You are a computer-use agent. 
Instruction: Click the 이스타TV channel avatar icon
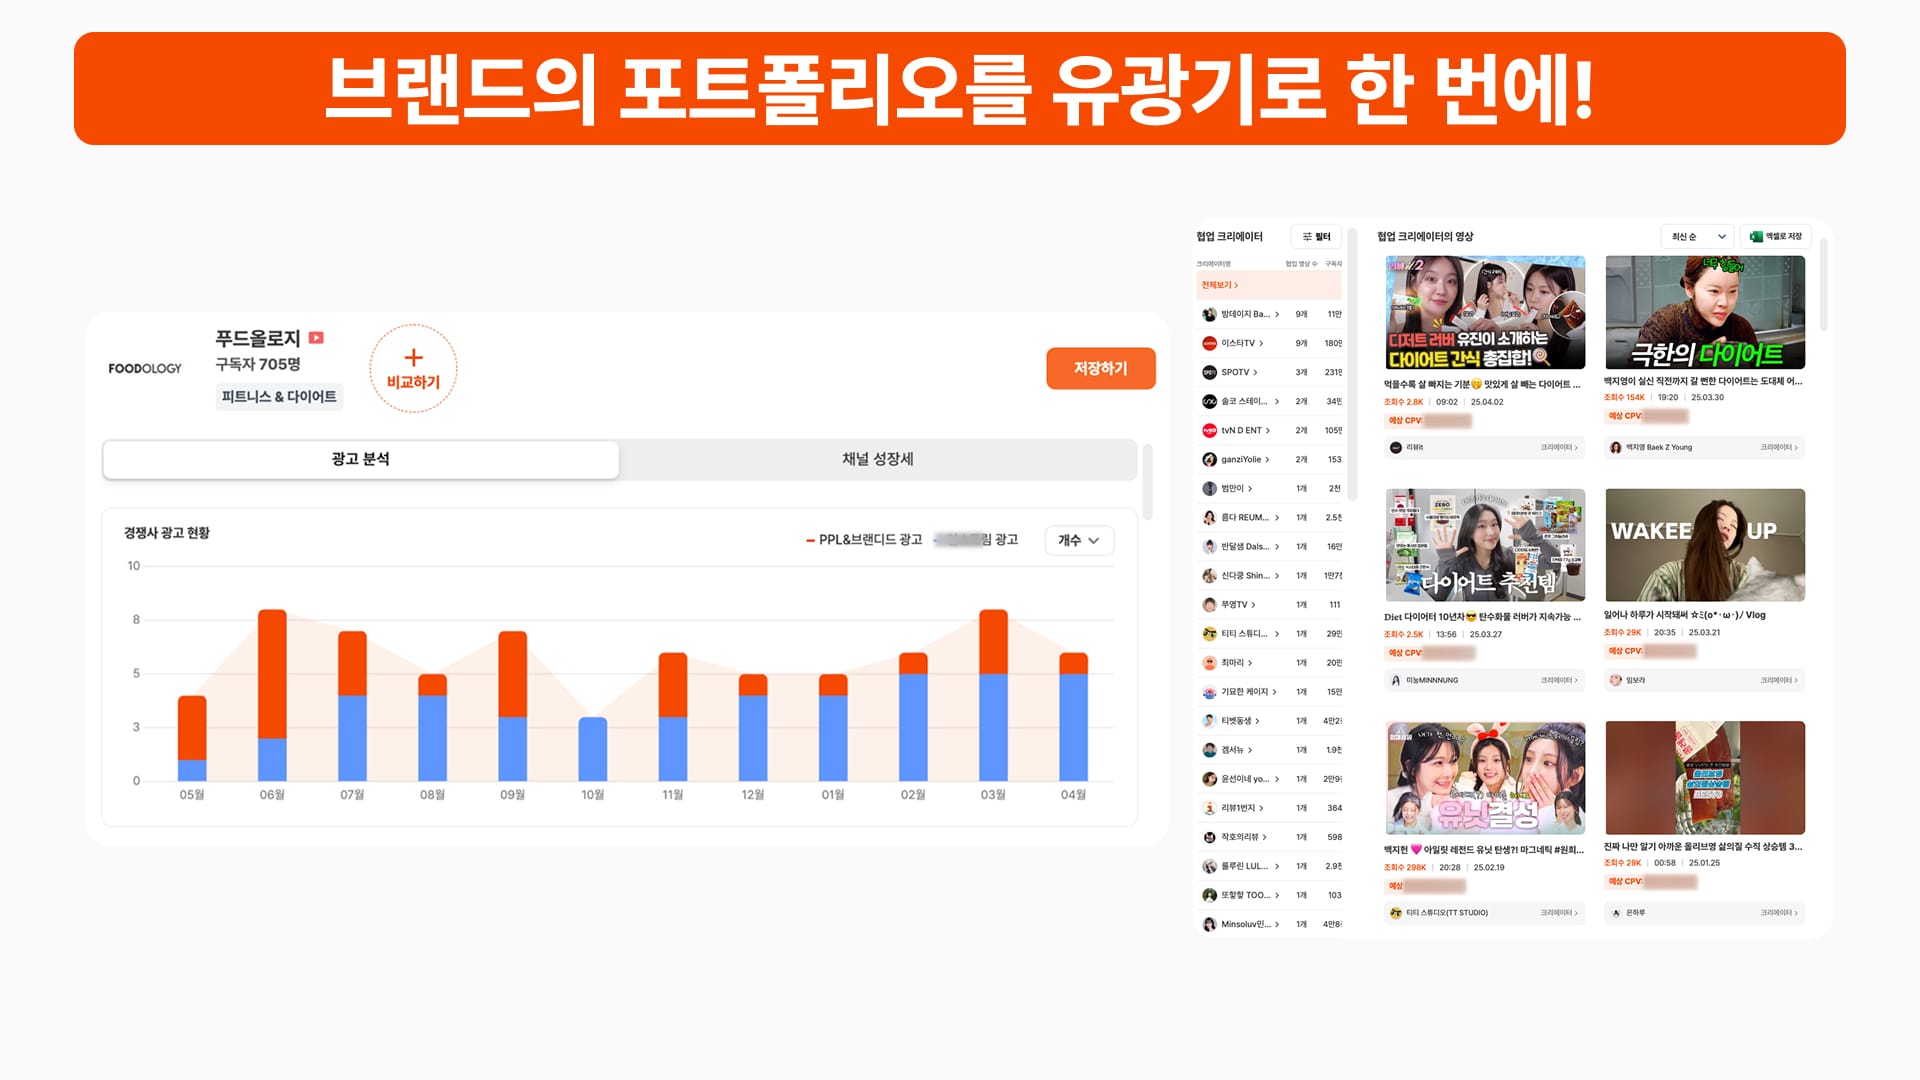[1209, 343]
